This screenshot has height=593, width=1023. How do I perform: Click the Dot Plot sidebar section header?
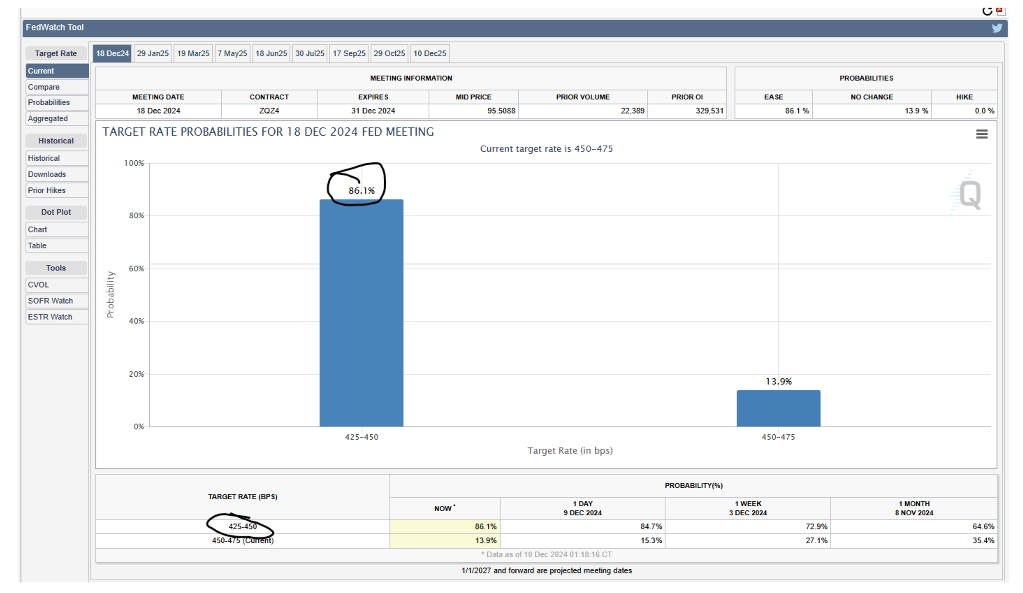[x=56, y=213]
